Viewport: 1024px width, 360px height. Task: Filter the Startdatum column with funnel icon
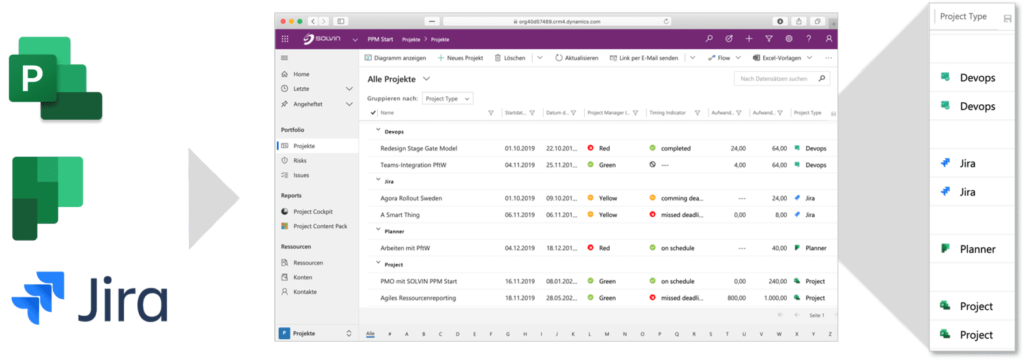532,112
